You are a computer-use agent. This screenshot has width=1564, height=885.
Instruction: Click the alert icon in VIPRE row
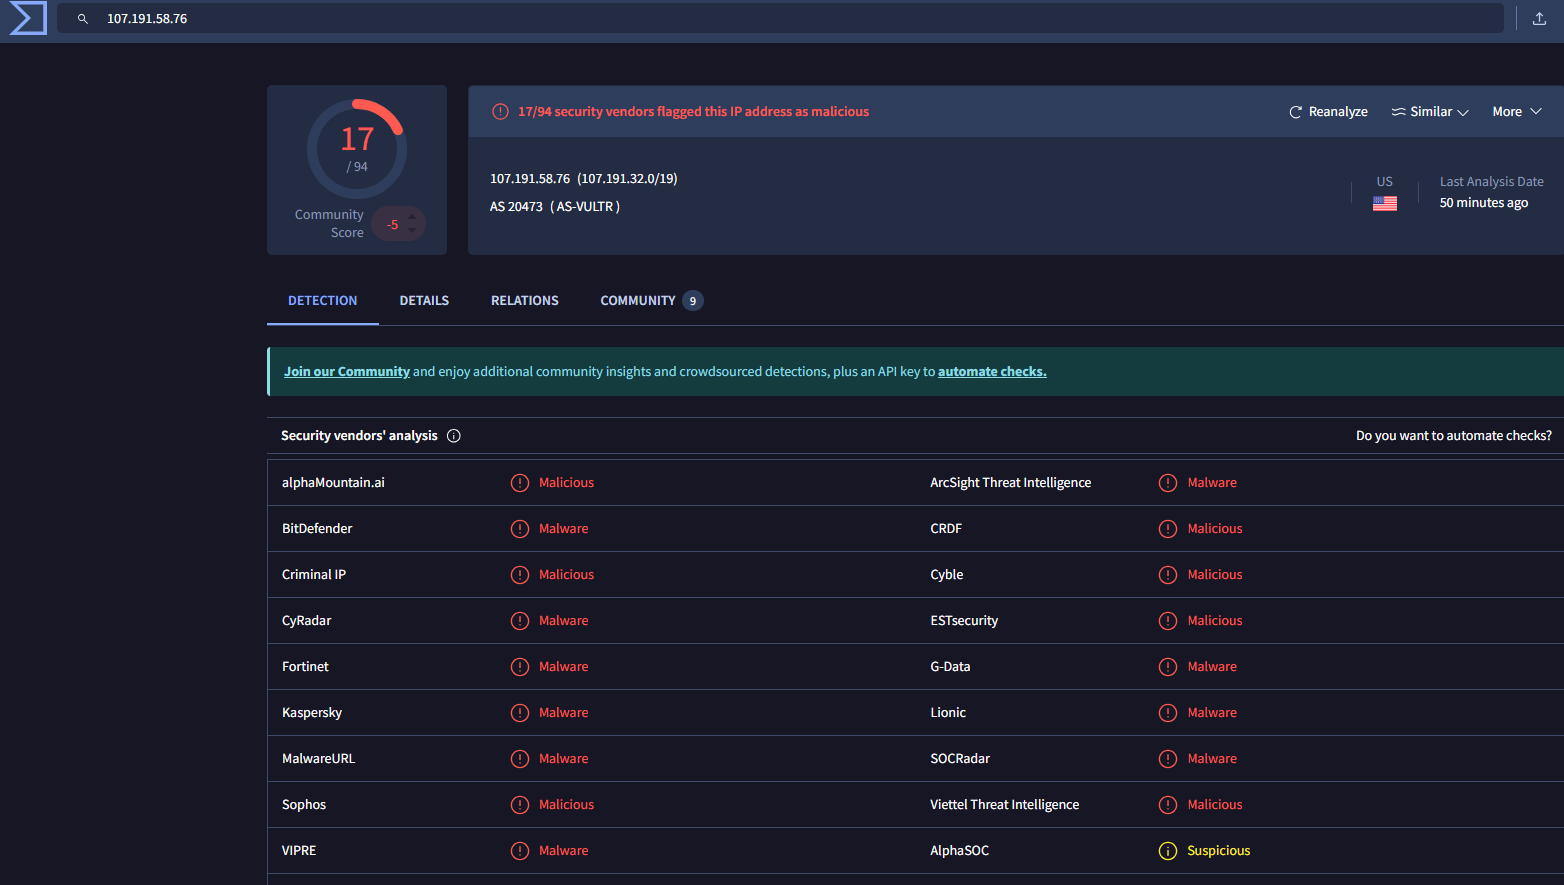click(520, 851)
